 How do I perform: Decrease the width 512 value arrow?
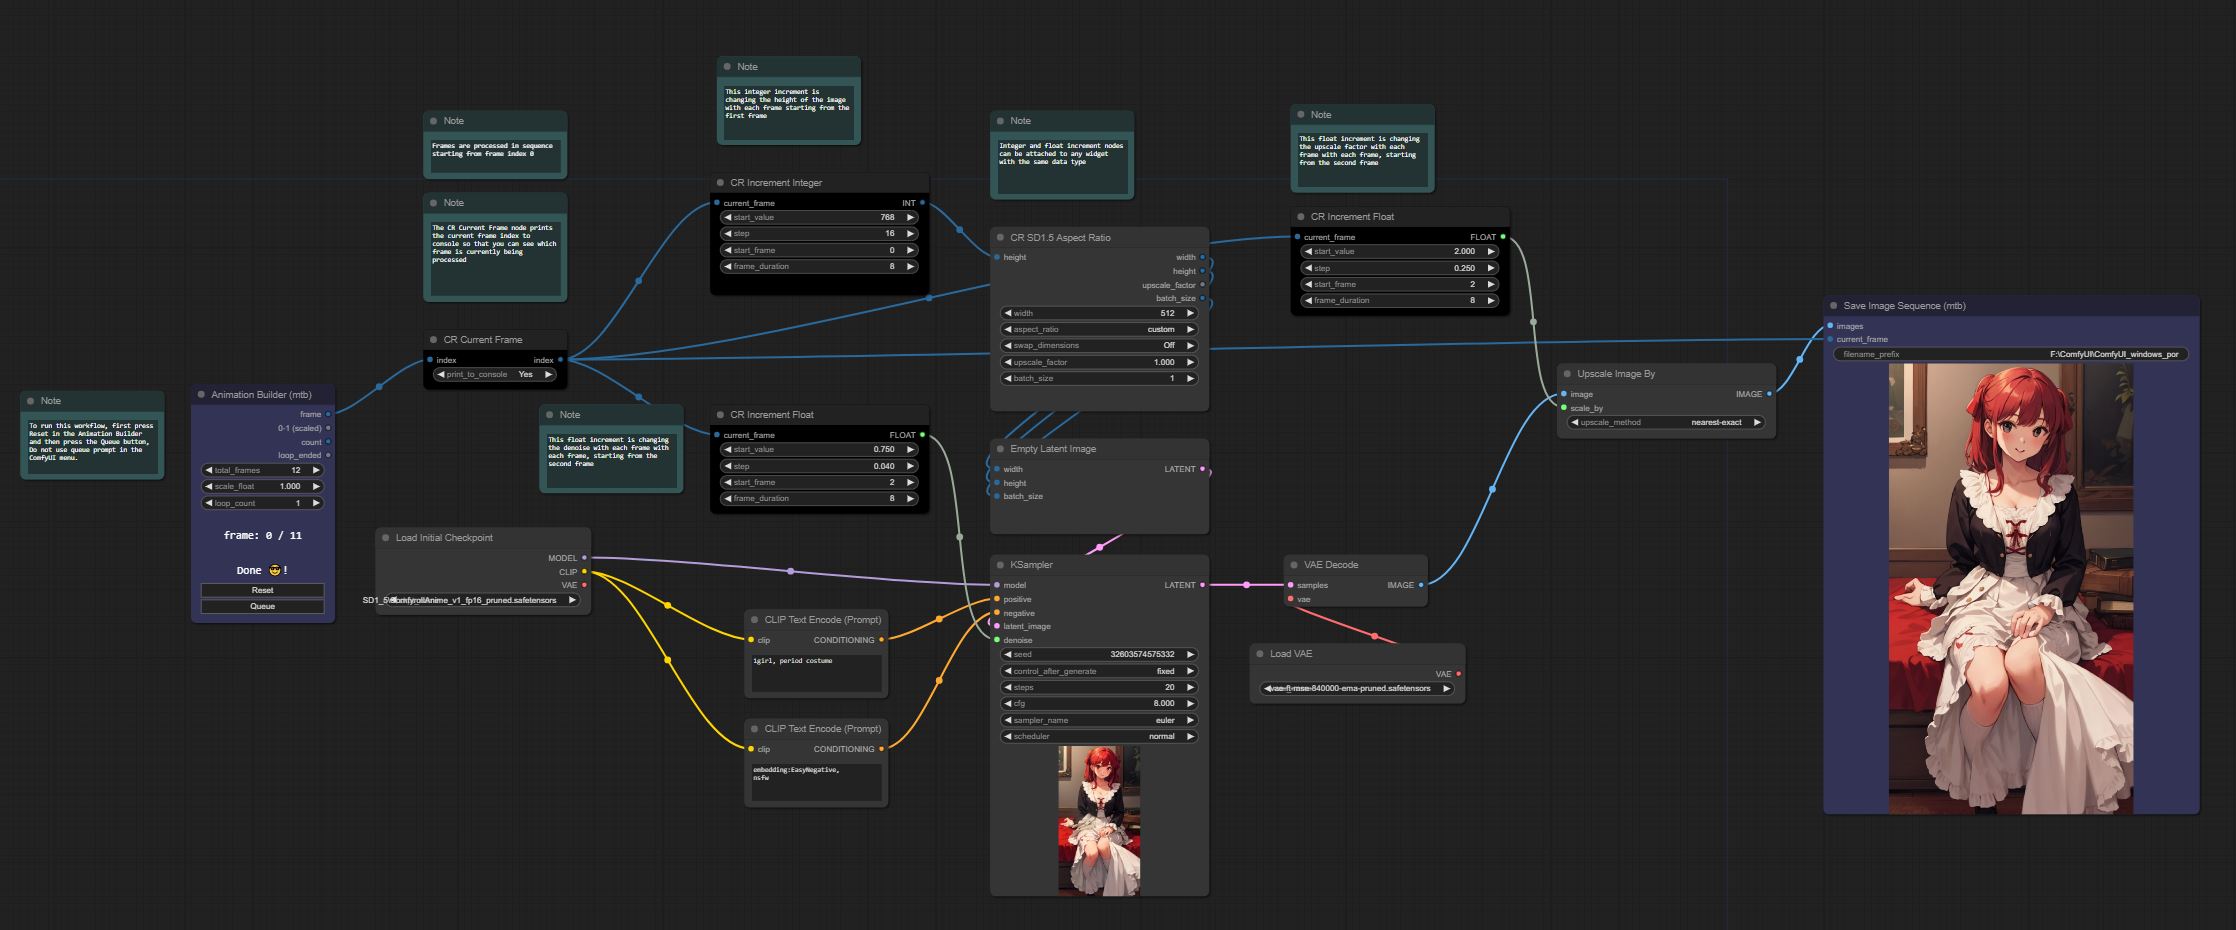1008,313
